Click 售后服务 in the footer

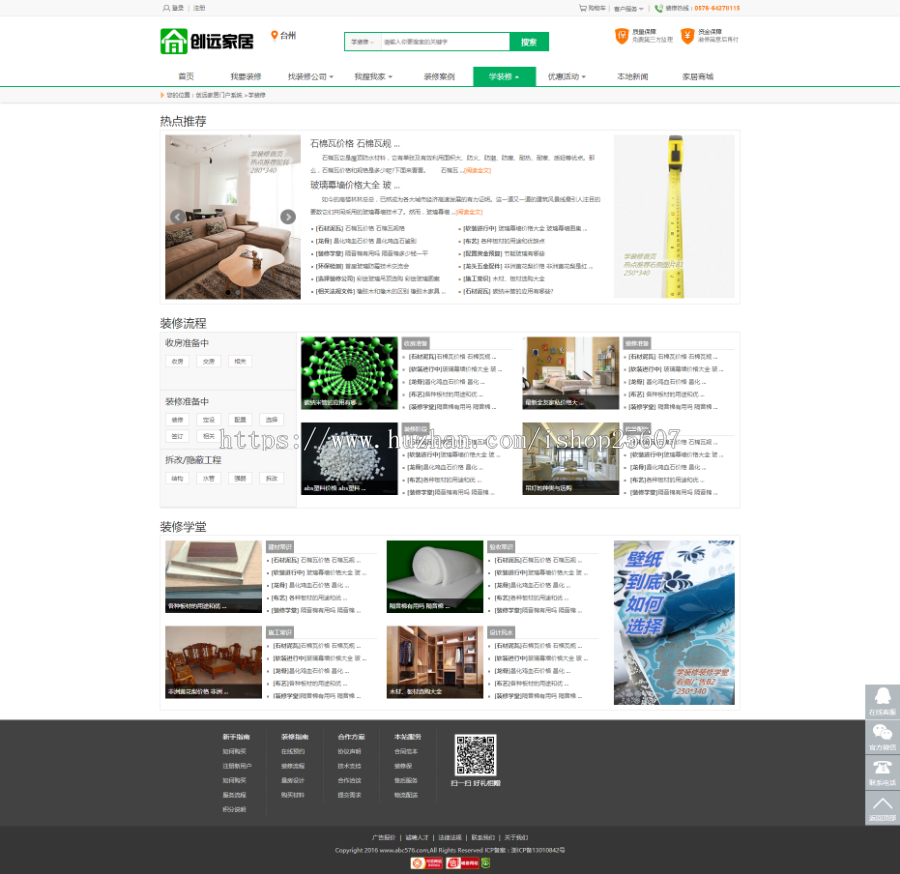(x=406, y=780)
